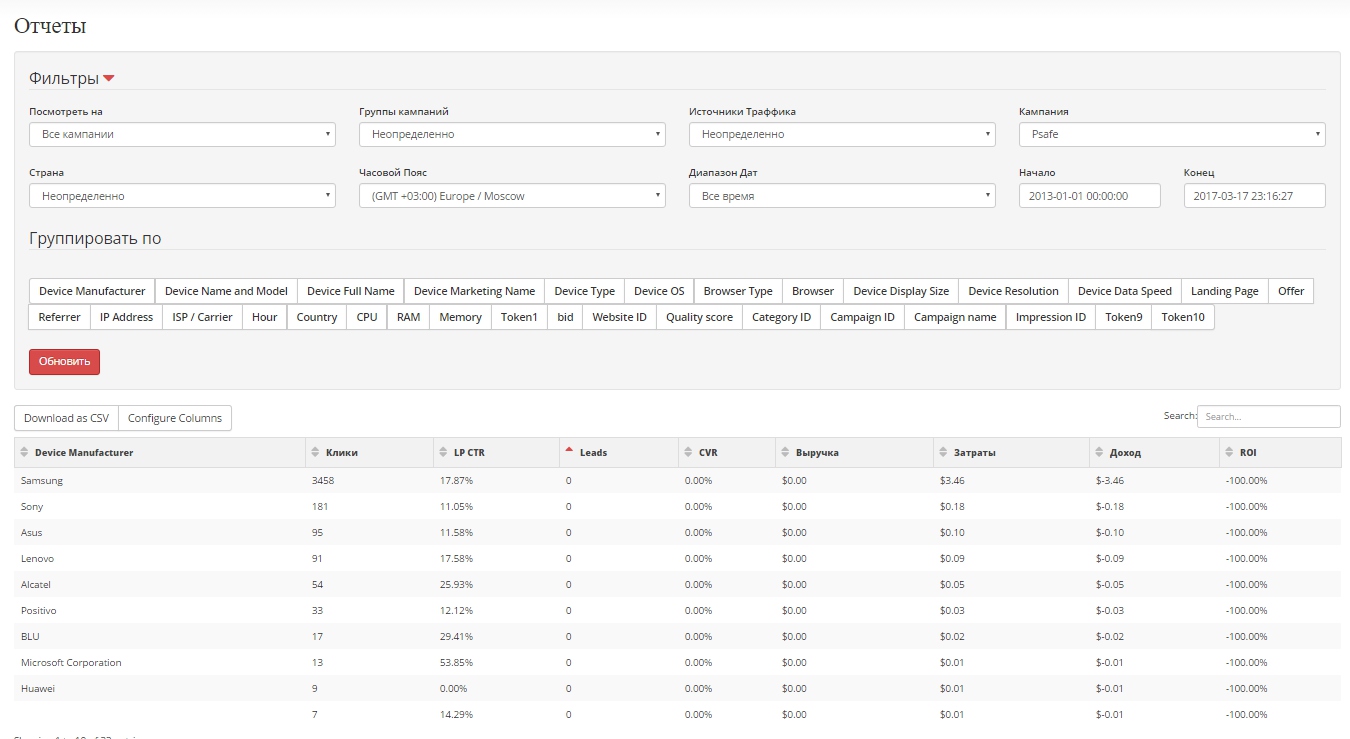Download report as CSV
Image resolution: width=1350 pixels, height=739 pixels.
point(66,418)
